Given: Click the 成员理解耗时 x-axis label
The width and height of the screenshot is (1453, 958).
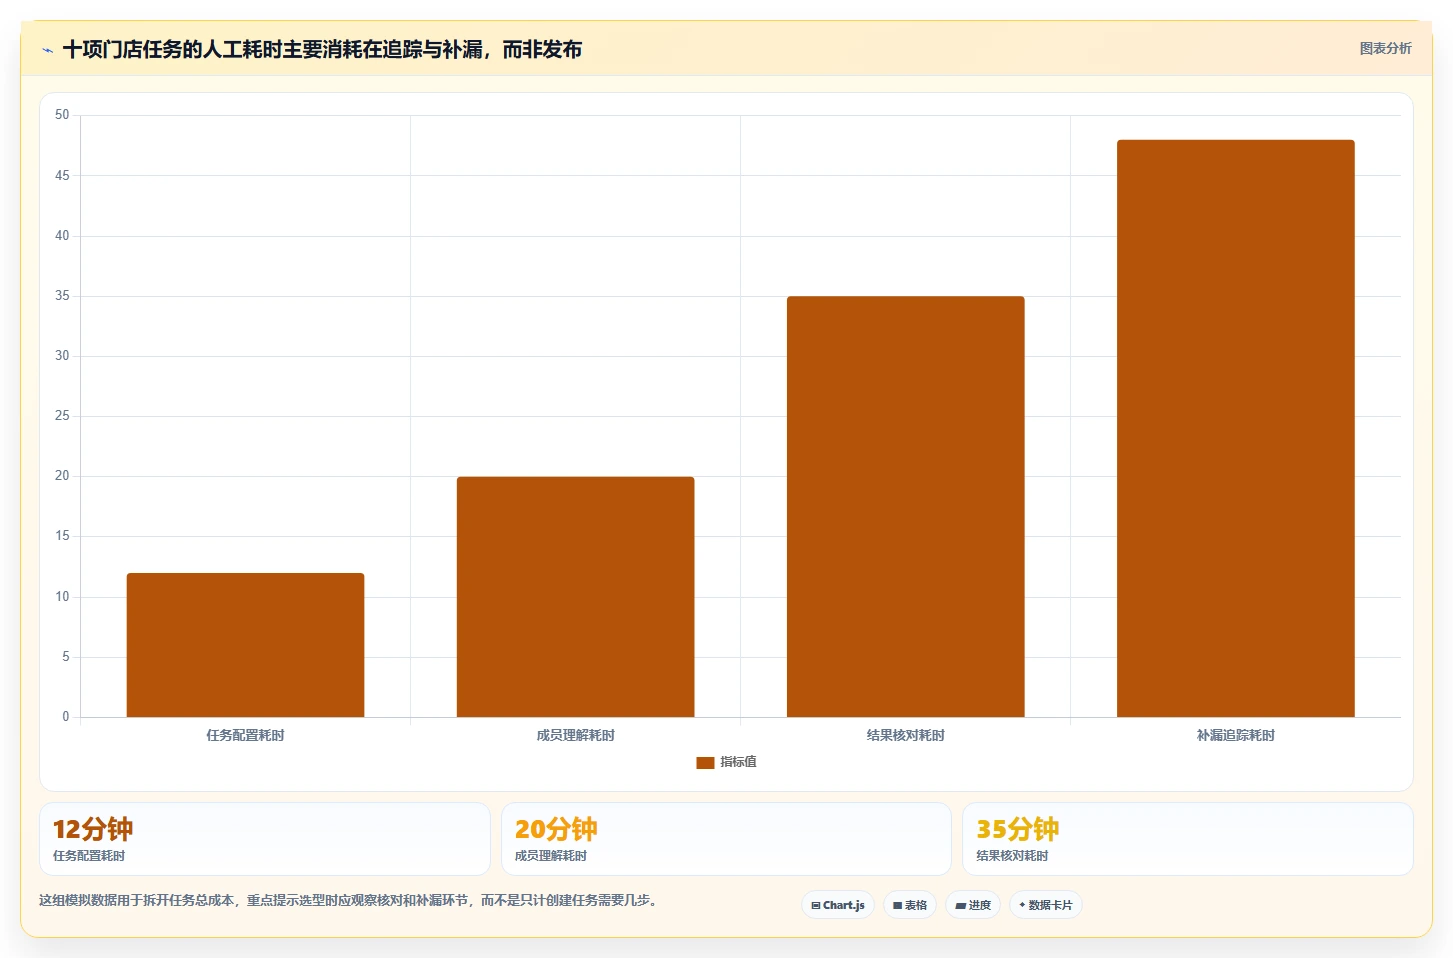Looking at the screenshot, I should click(575, 735).
